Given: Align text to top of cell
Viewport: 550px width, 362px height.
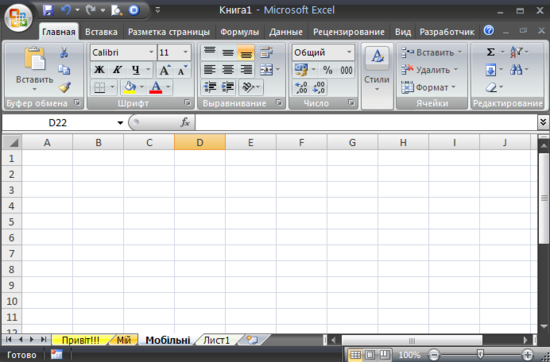Looking at the screenshot, I should pos(210,52).
